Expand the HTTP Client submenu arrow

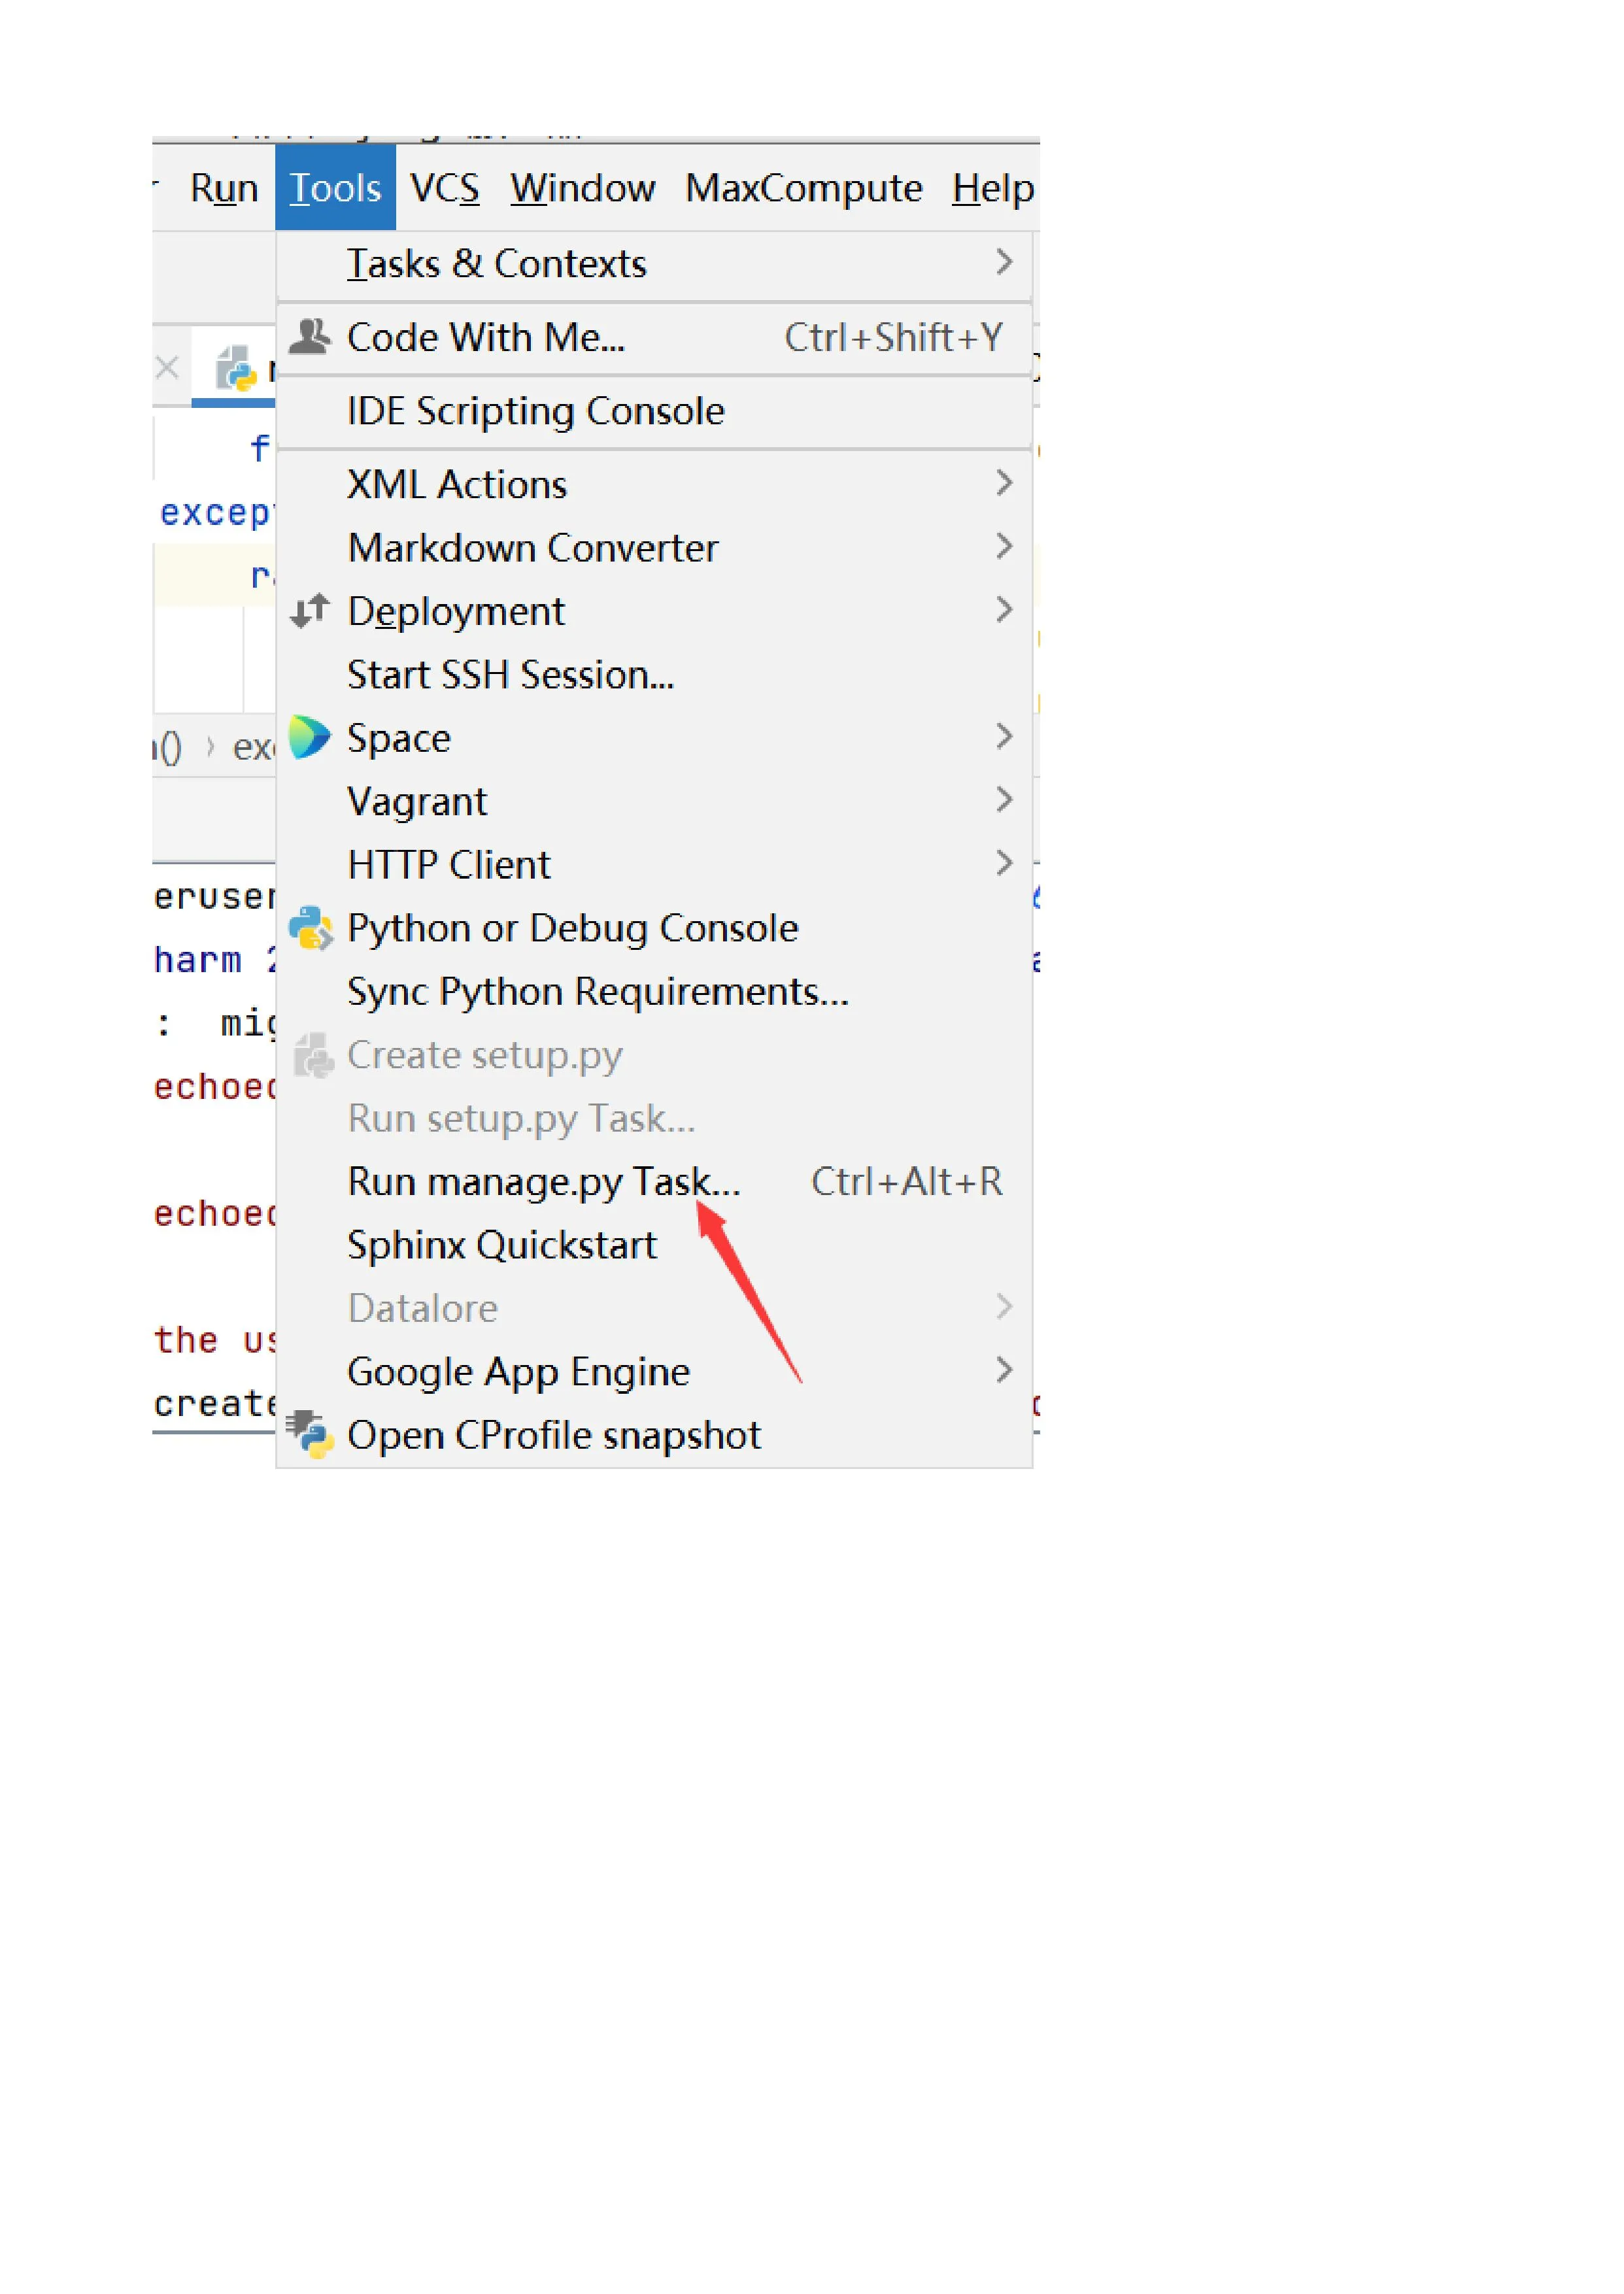click(x=1004, y=863)
